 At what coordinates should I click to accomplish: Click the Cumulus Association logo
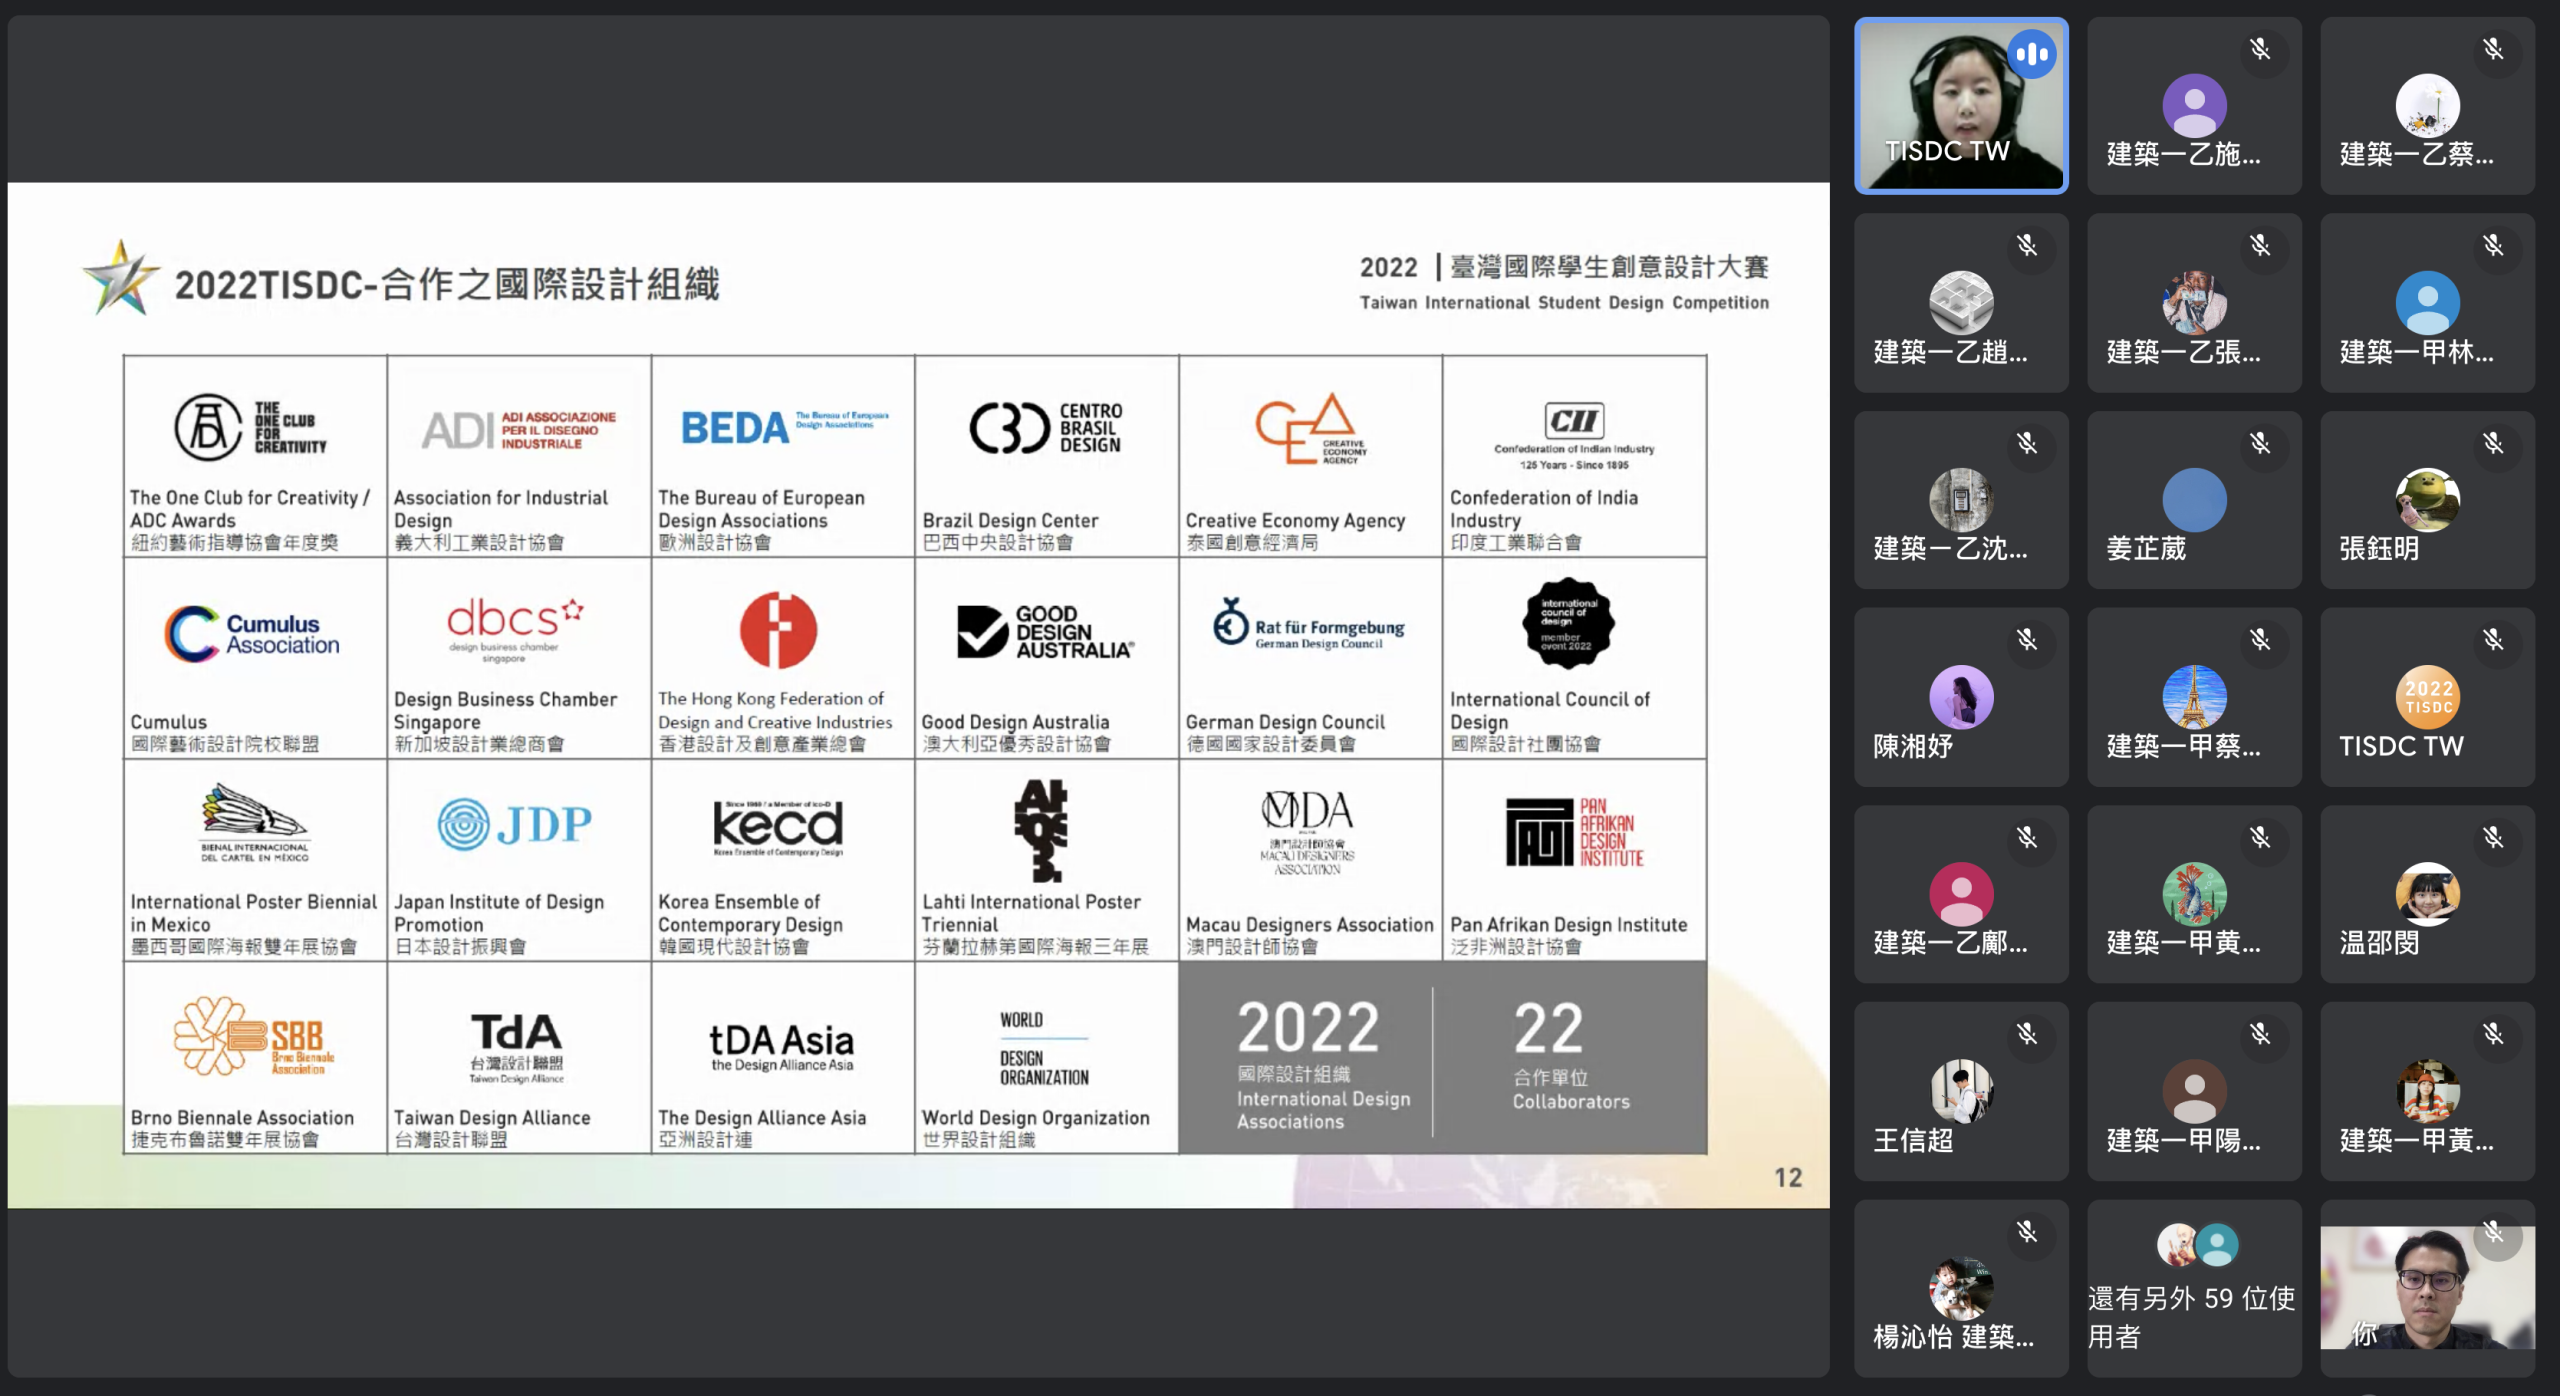[253, 634]
